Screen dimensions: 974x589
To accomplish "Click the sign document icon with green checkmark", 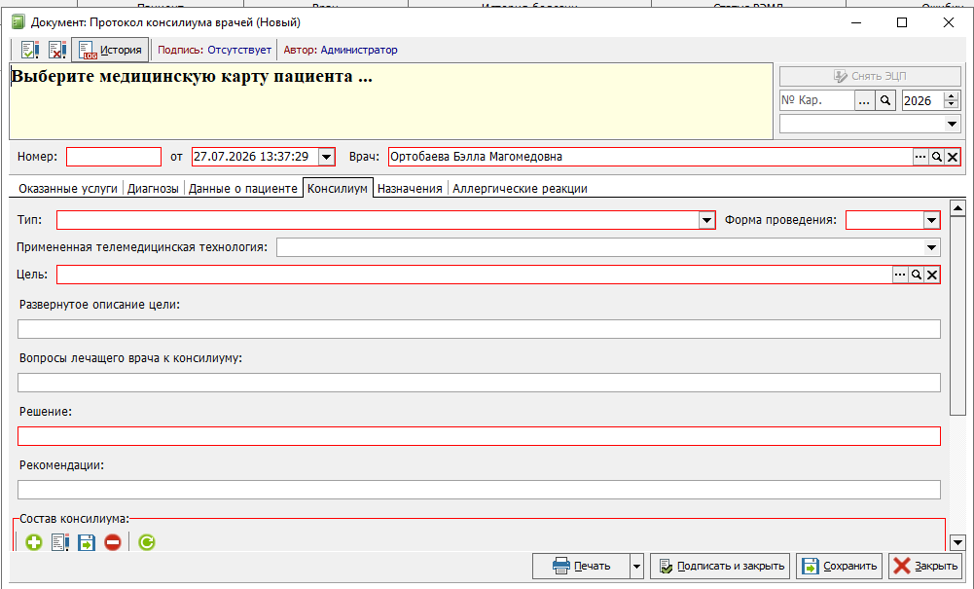I will click(x=29, y=50).
